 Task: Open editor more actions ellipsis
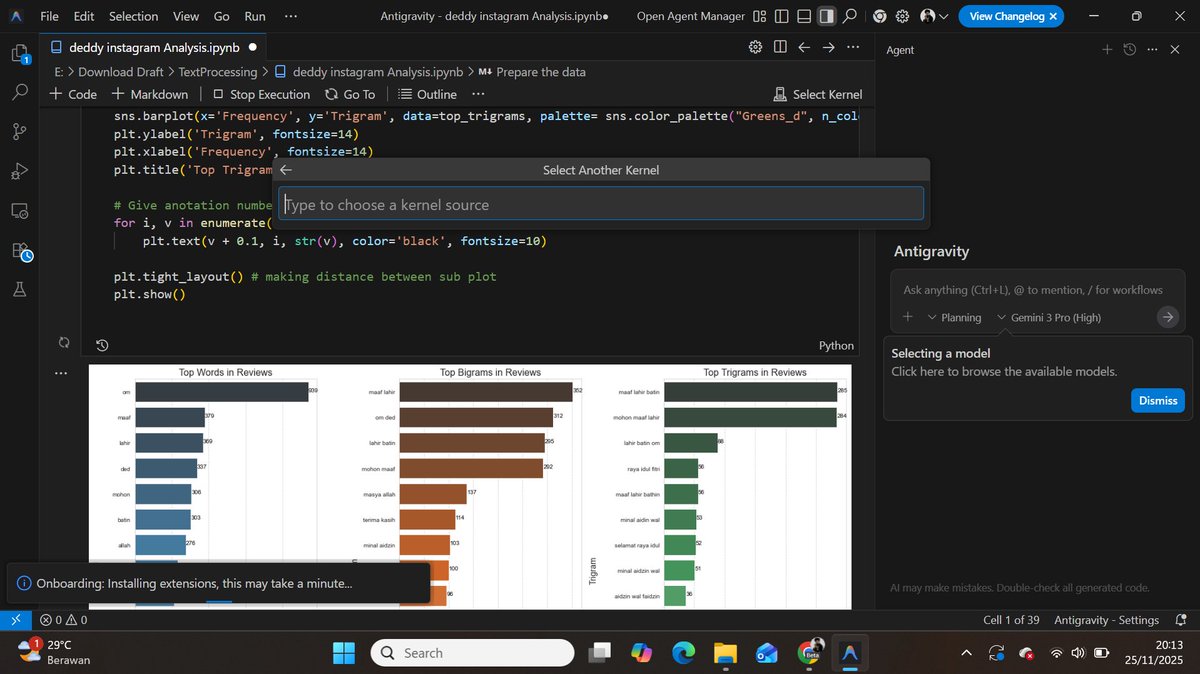pyautogui.click(x=853, y=47)
